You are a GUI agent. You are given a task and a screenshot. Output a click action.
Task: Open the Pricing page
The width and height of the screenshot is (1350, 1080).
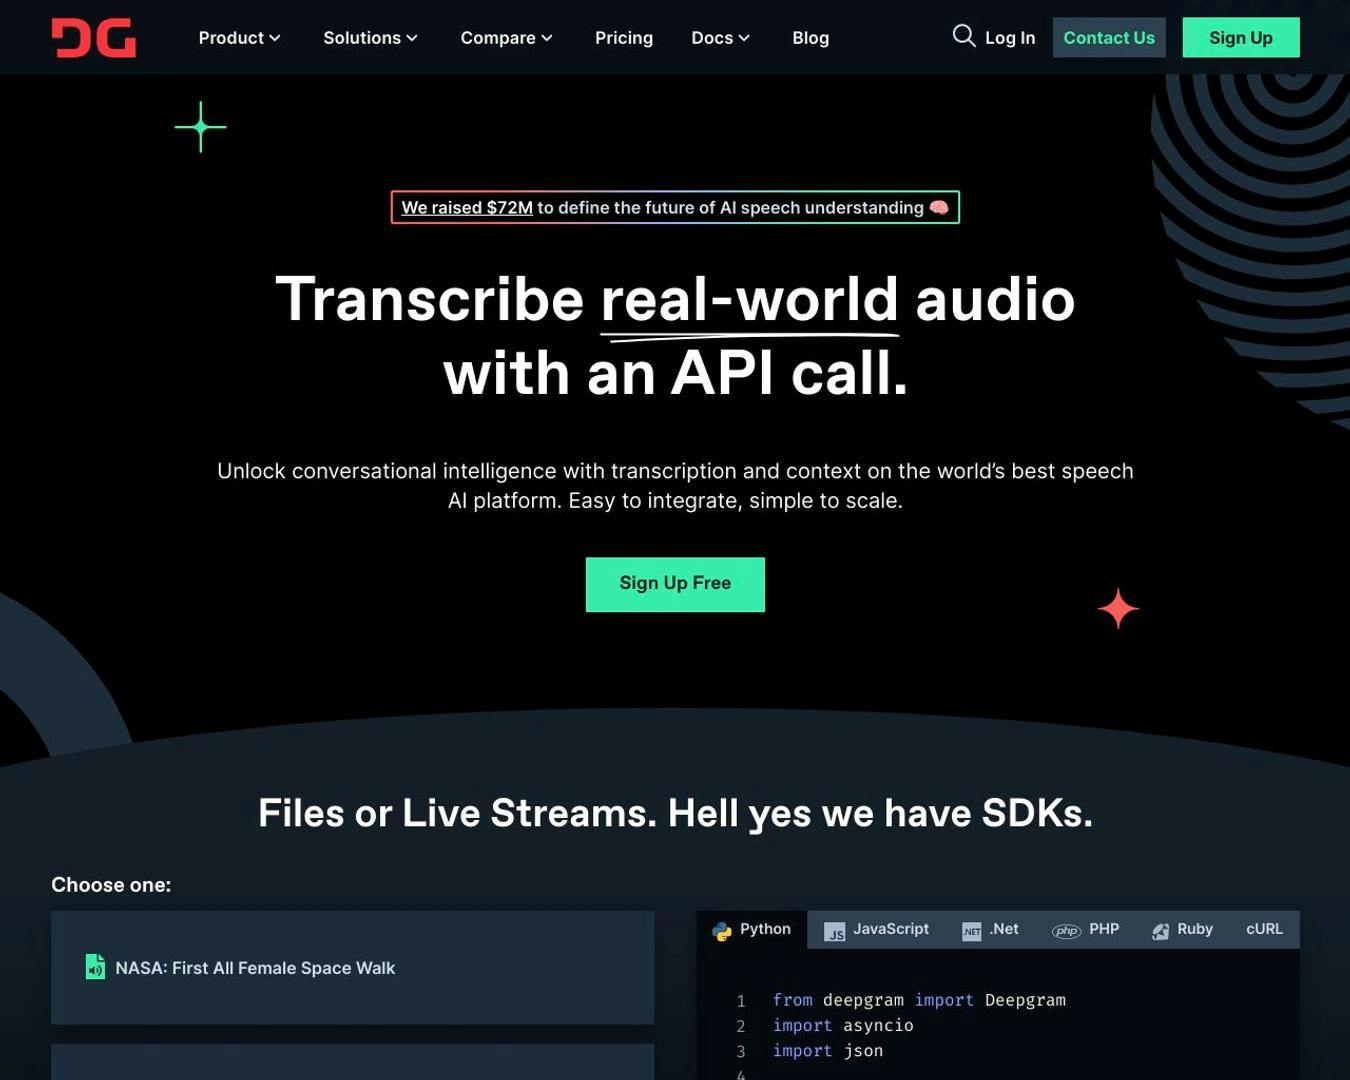(x=624, y=38)
